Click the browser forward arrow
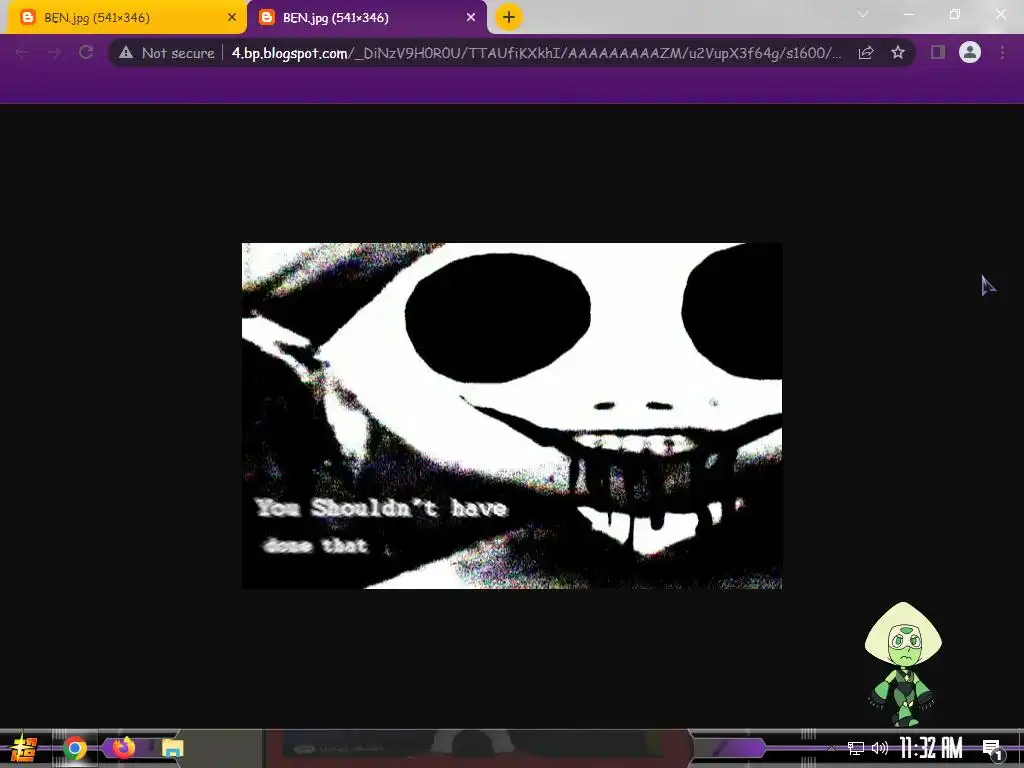Viewport: 1024px width, 768px height. (54, 53)
